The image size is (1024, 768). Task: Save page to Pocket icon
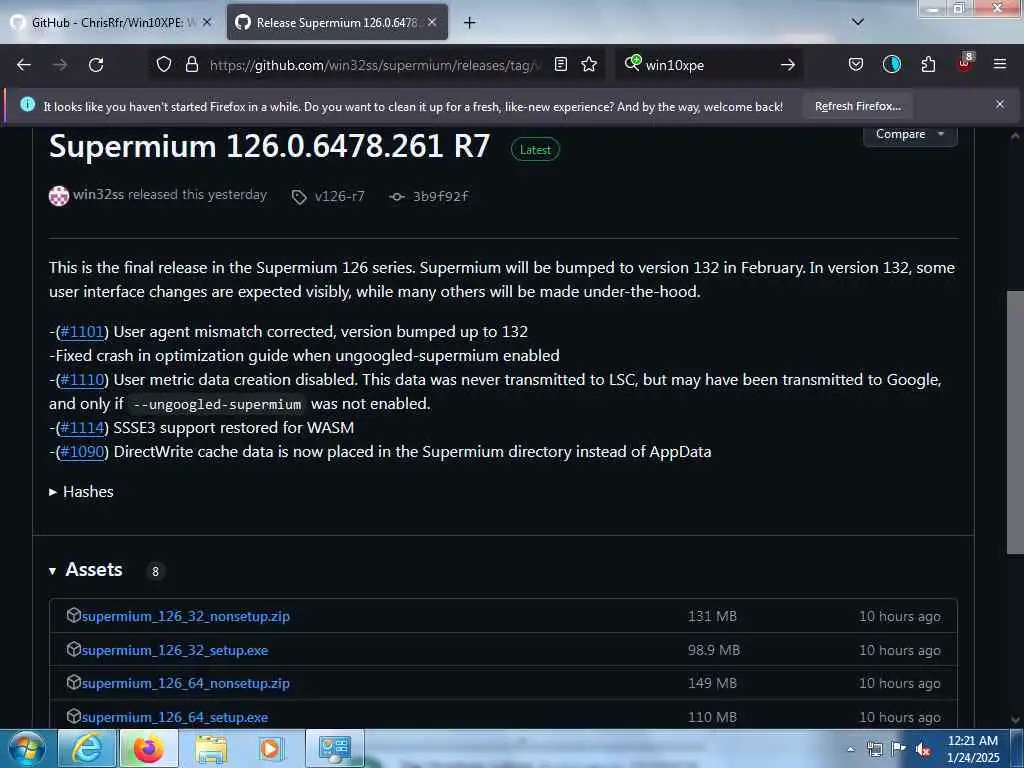click(x=856, y=64)
